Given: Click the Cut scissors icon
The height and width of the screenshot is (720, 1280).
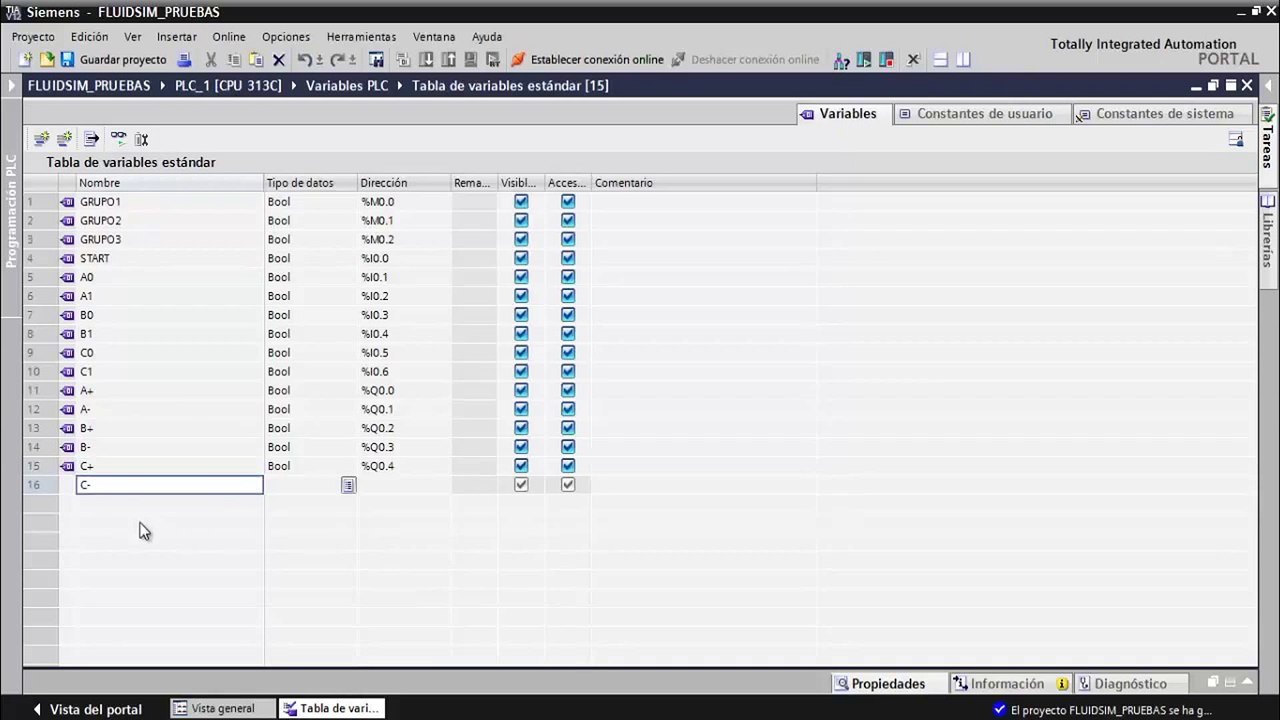Looking at the screenshot, I should point(211,60).
